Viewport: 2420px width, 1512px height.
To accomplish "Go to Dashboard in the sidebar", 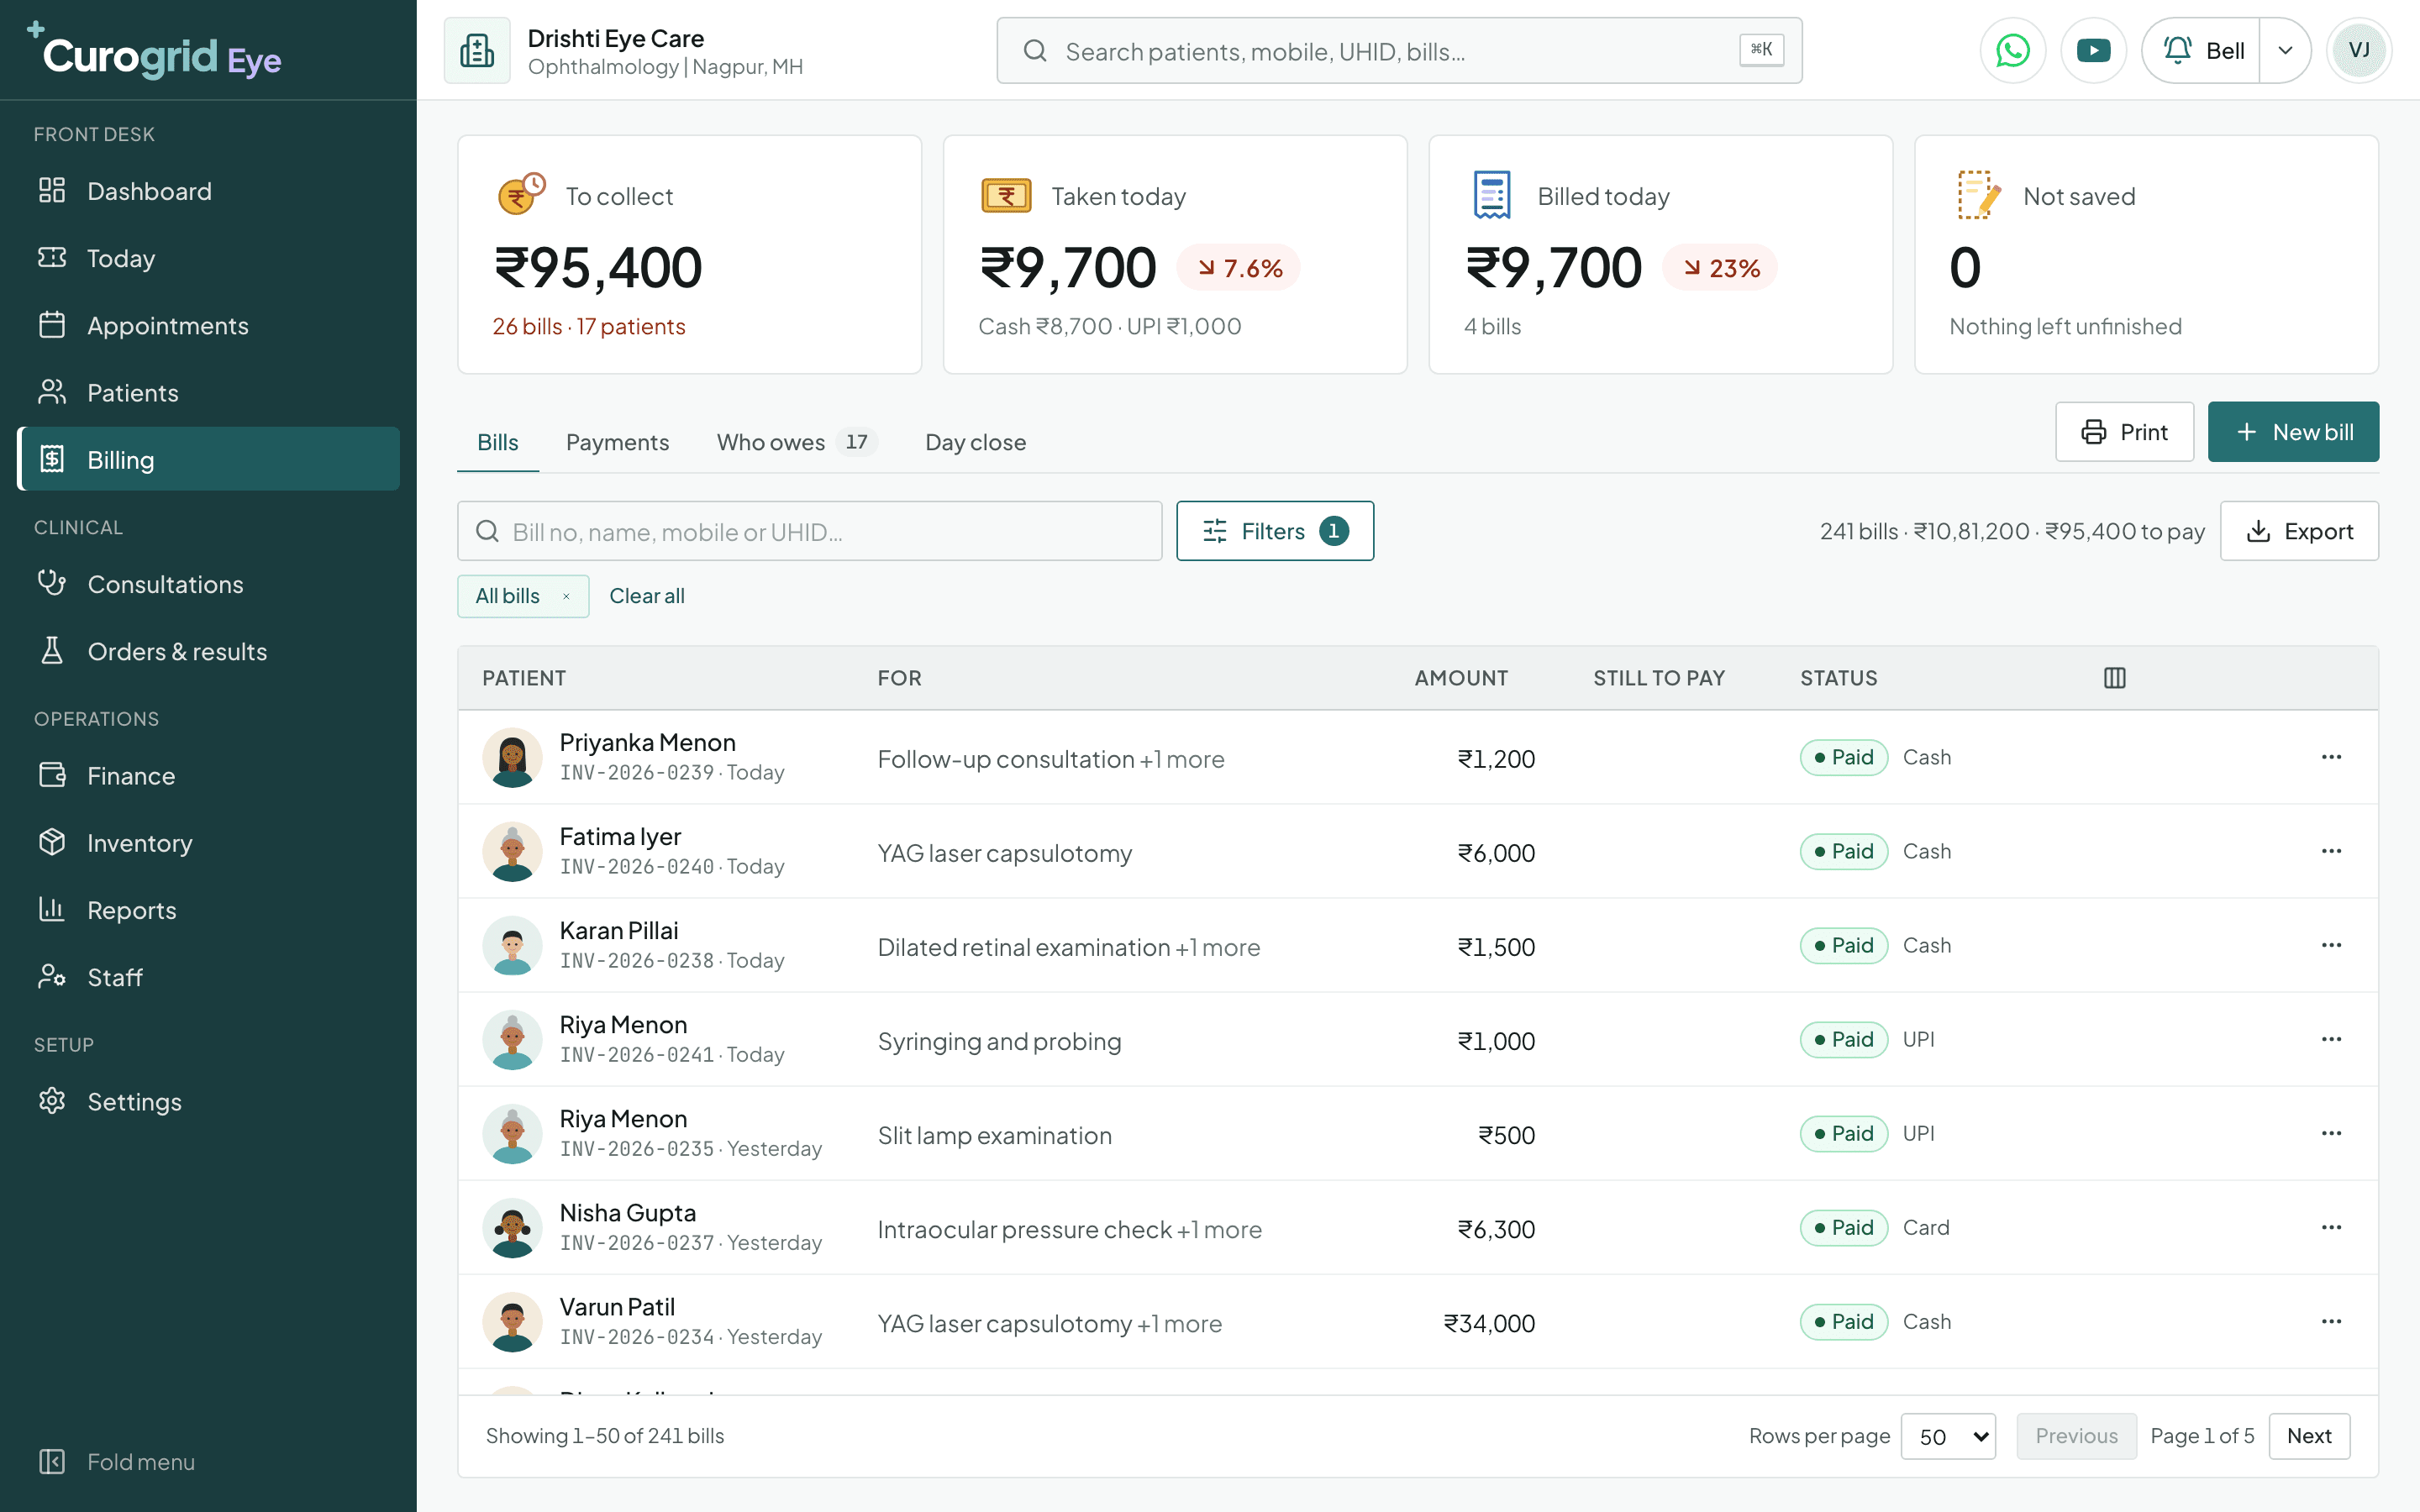I will (208, 191).
